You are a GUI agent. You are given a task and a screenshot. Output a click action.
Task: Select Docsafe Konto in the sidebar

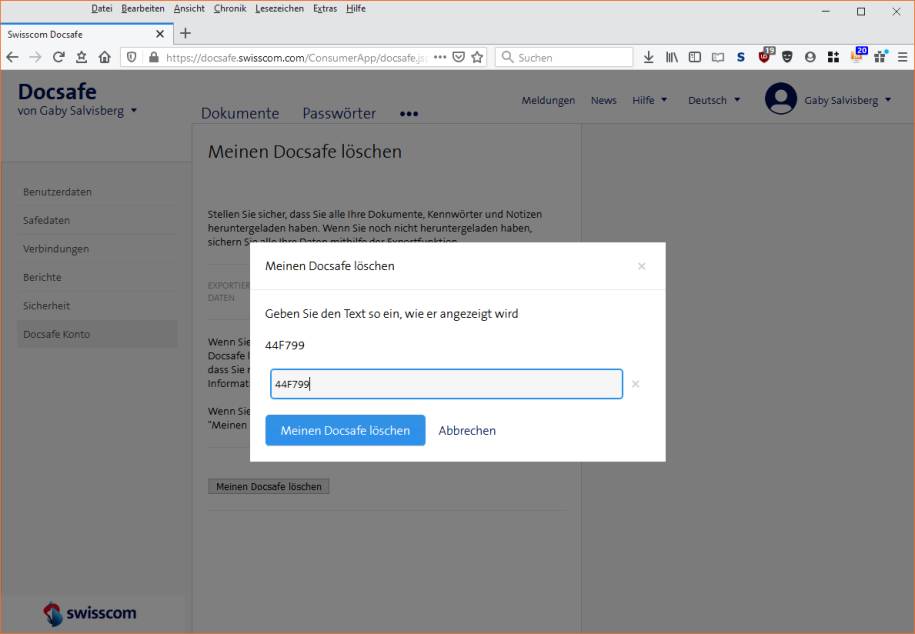pyautogui.click(x=97, y=334)
